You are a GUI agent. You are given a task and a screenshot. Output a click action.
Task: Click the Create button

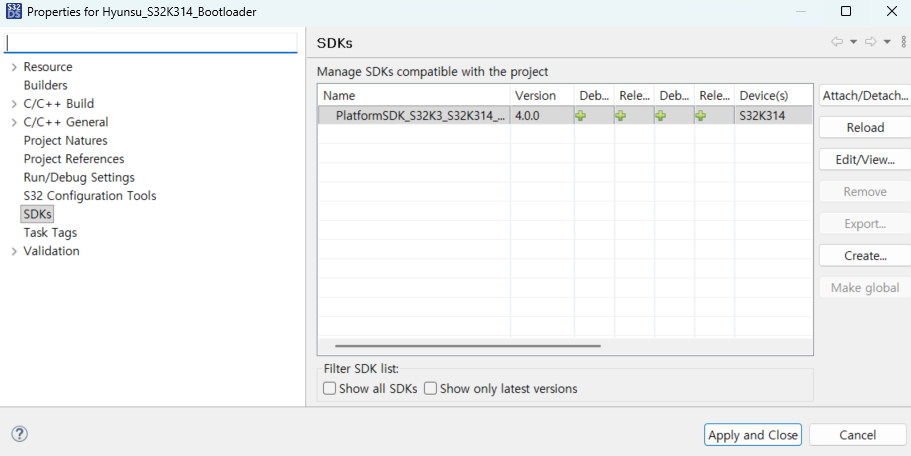(x=865, y=256)
